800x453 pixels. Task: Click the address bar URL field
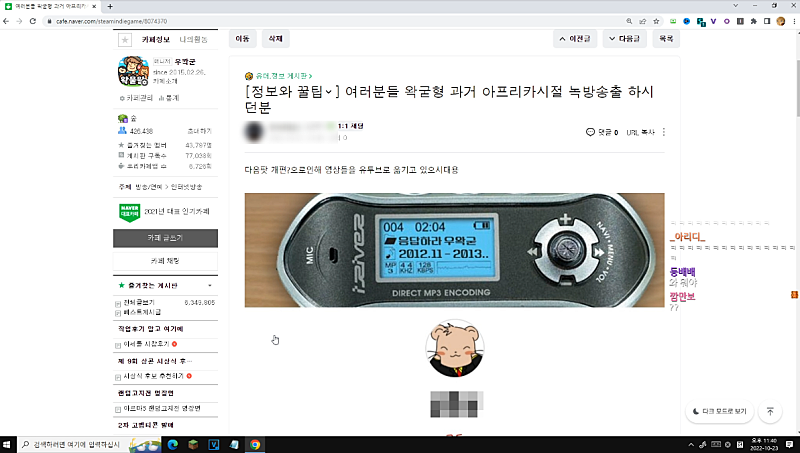[x=332, y=21]
